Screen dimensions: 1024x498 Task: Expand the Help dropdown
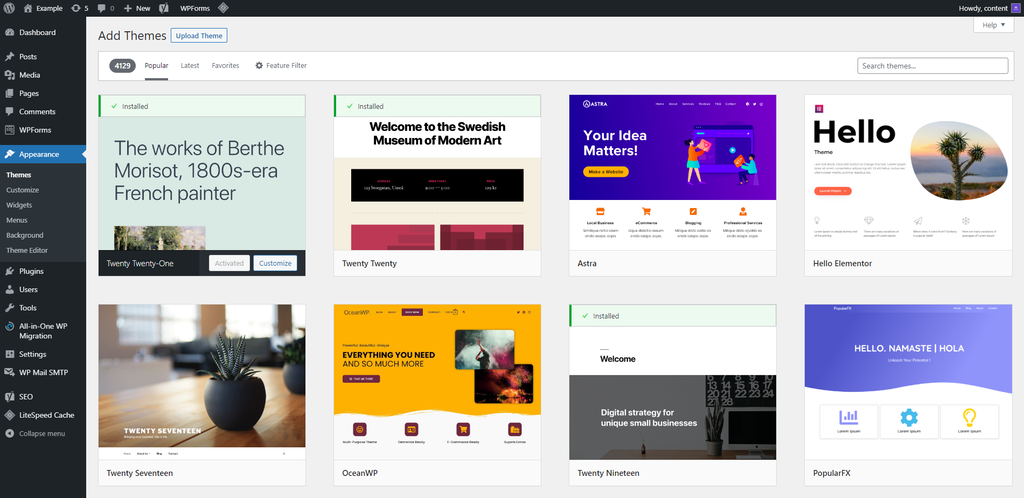pos(993,25)
